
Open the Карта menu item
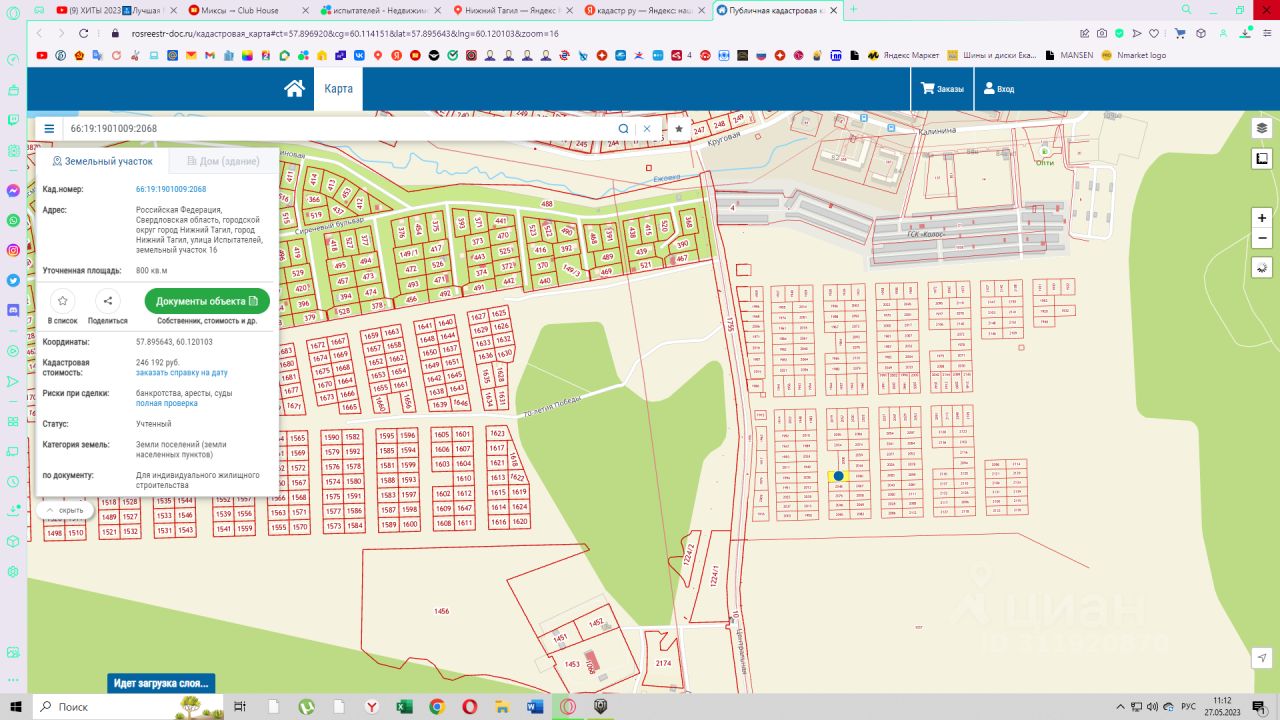[x=338, y=89]
